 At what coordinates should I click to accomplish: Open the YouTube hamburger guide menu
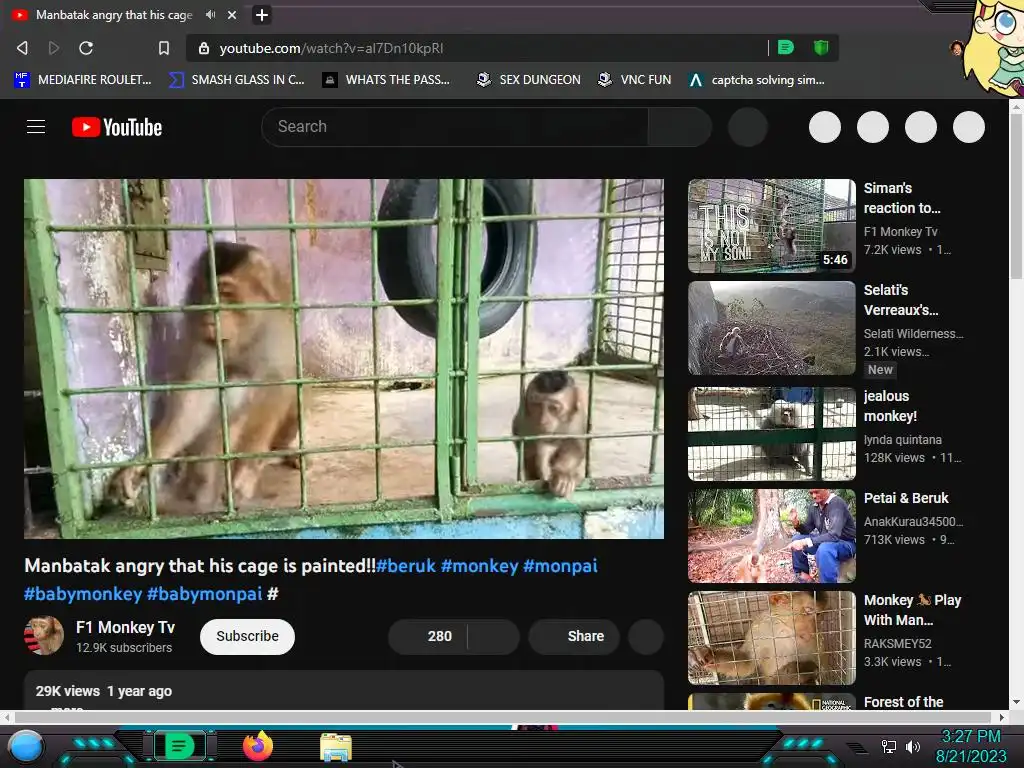[x=36, y=127]
